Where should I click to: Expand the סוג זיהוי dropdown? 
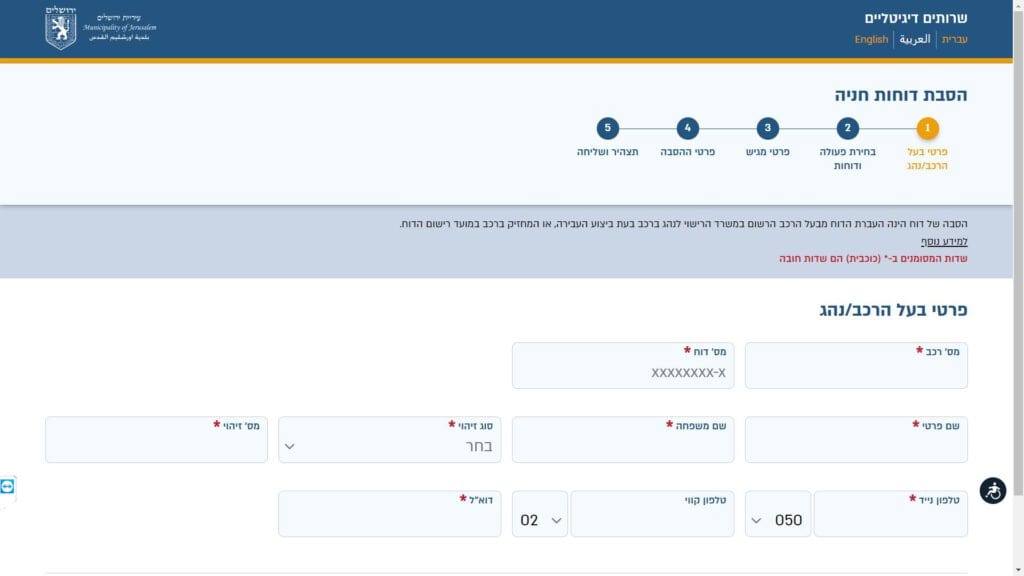389,445
